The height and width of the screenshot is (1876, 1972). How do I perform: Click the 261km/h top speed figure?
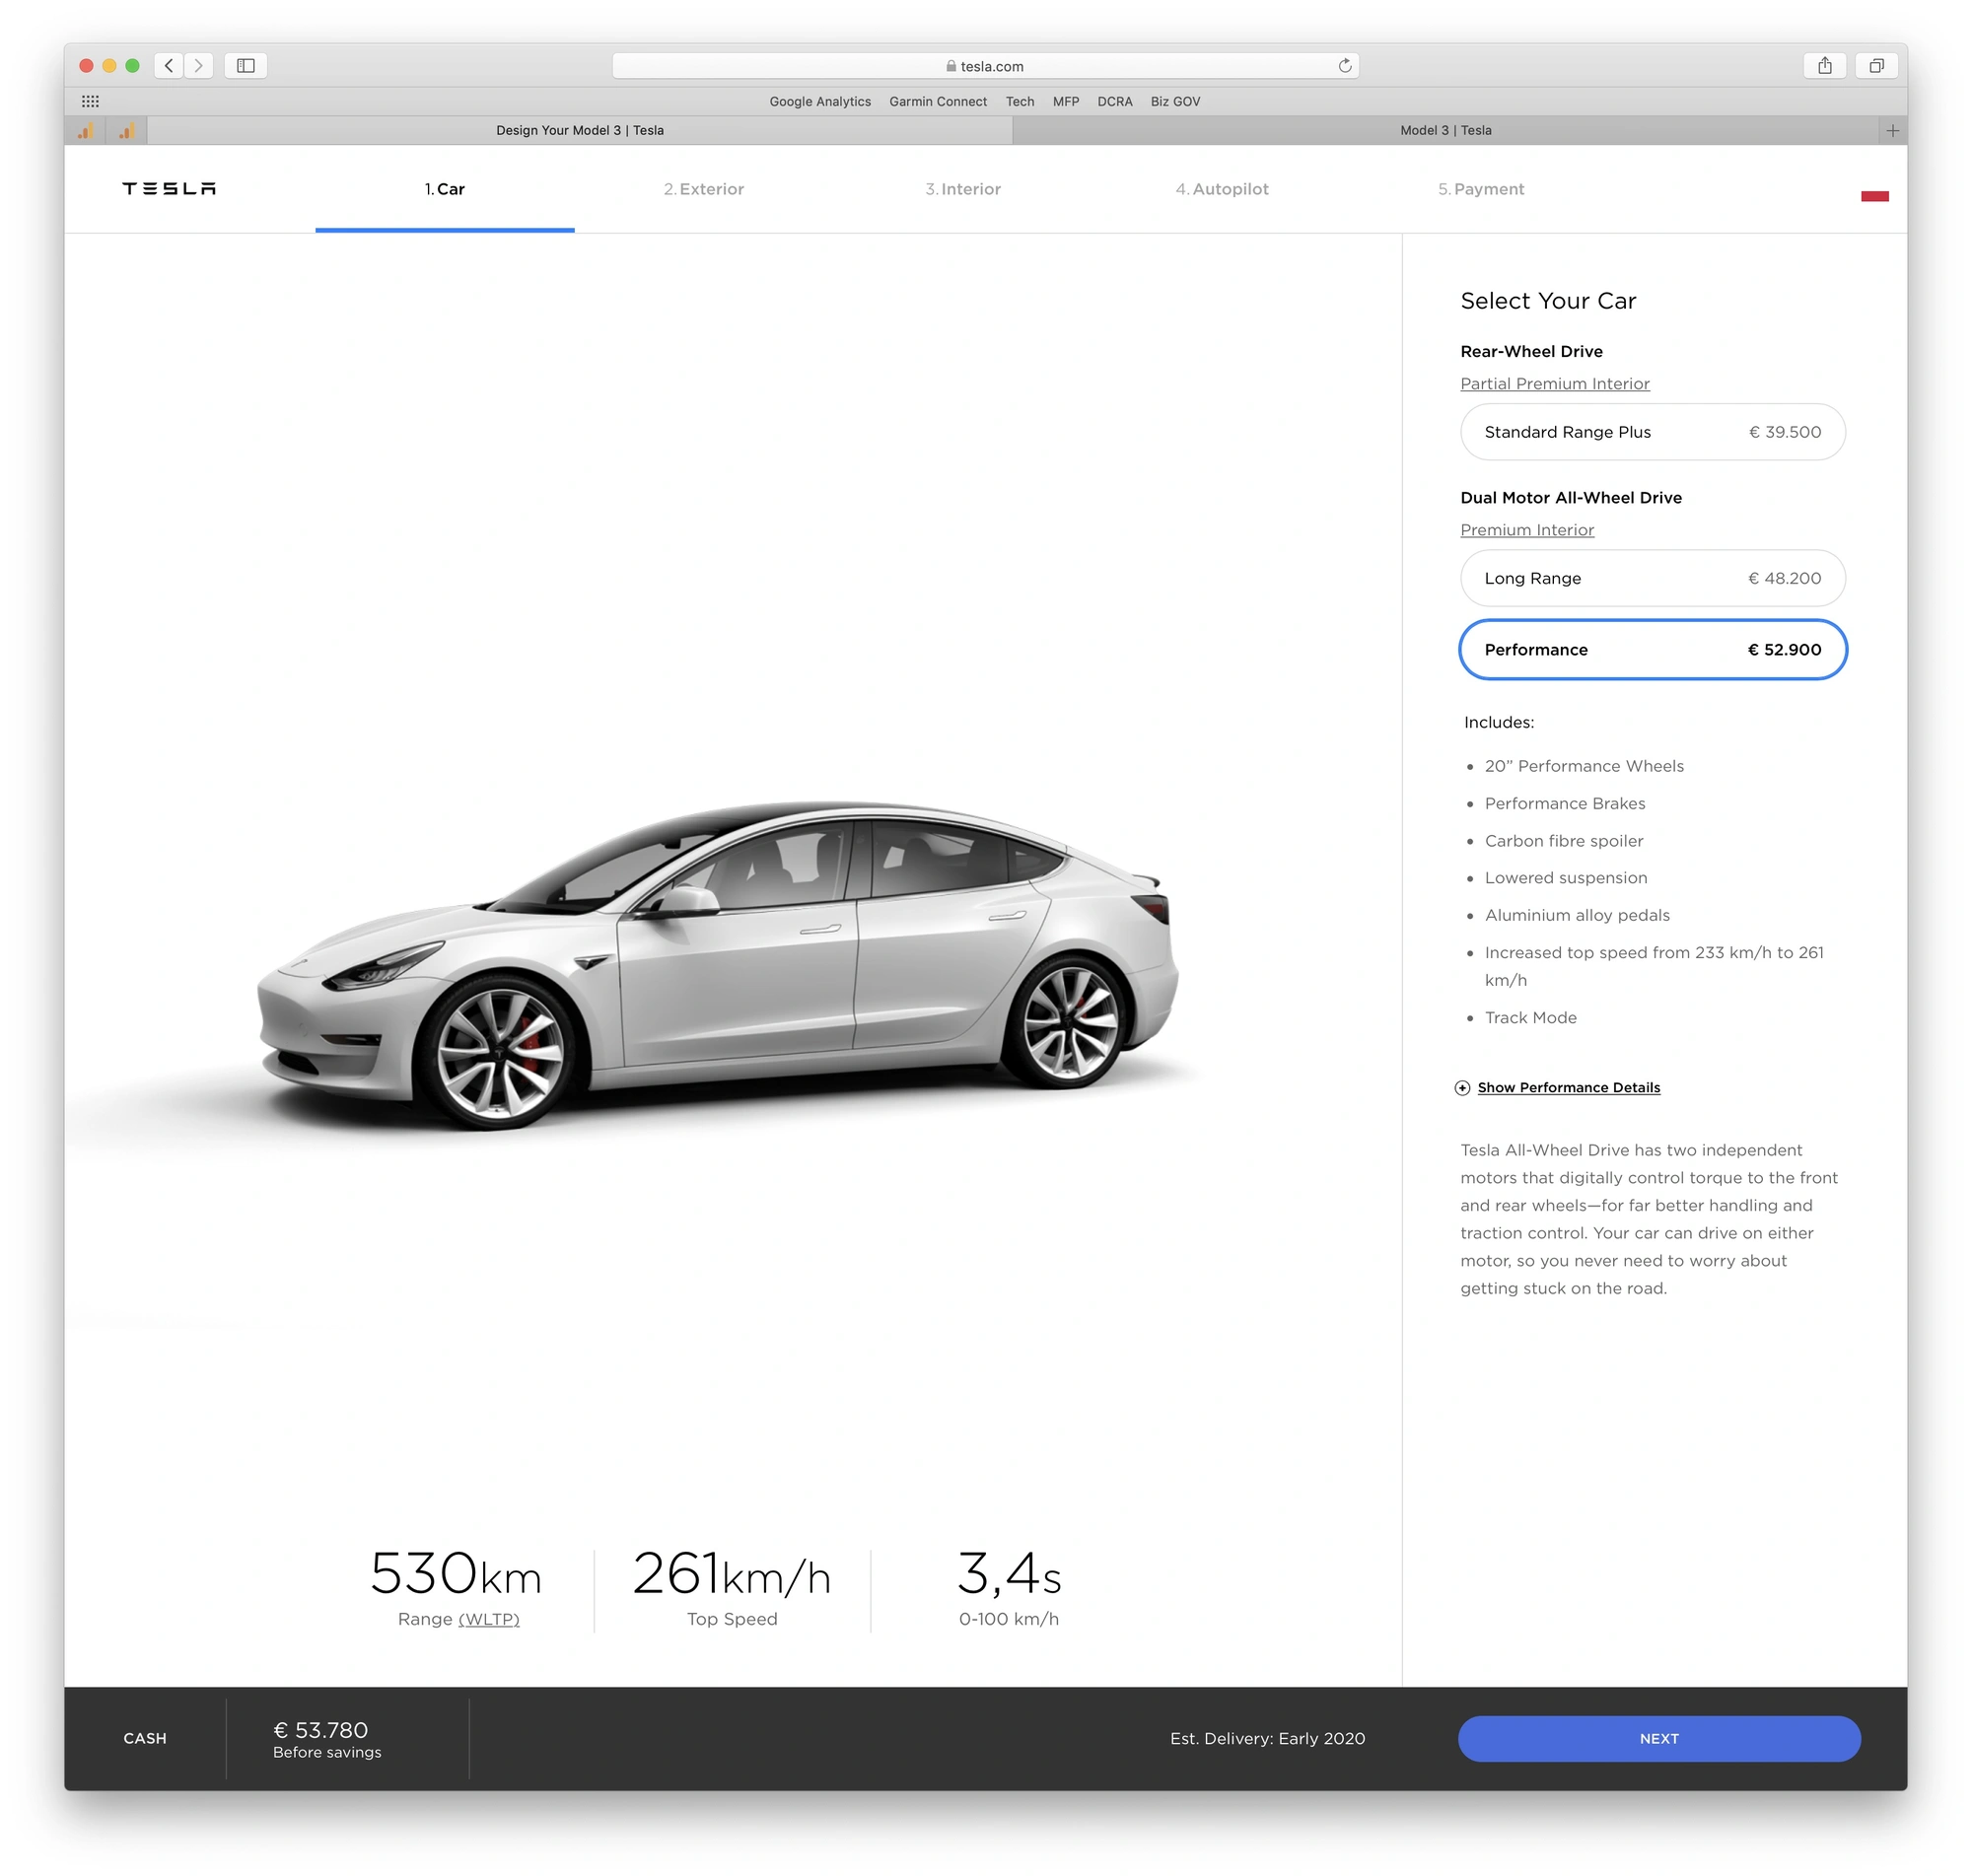click(731, 1574)
